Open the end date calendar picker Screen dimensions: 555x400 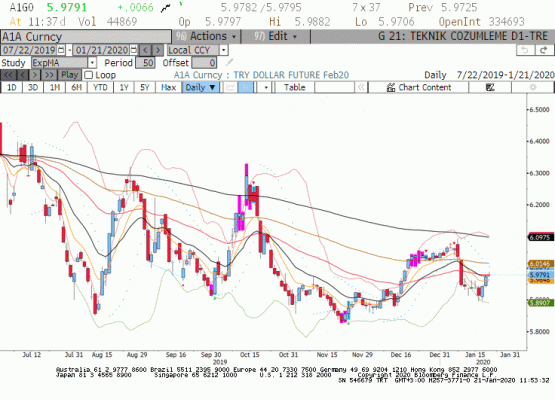coord(133,50)
